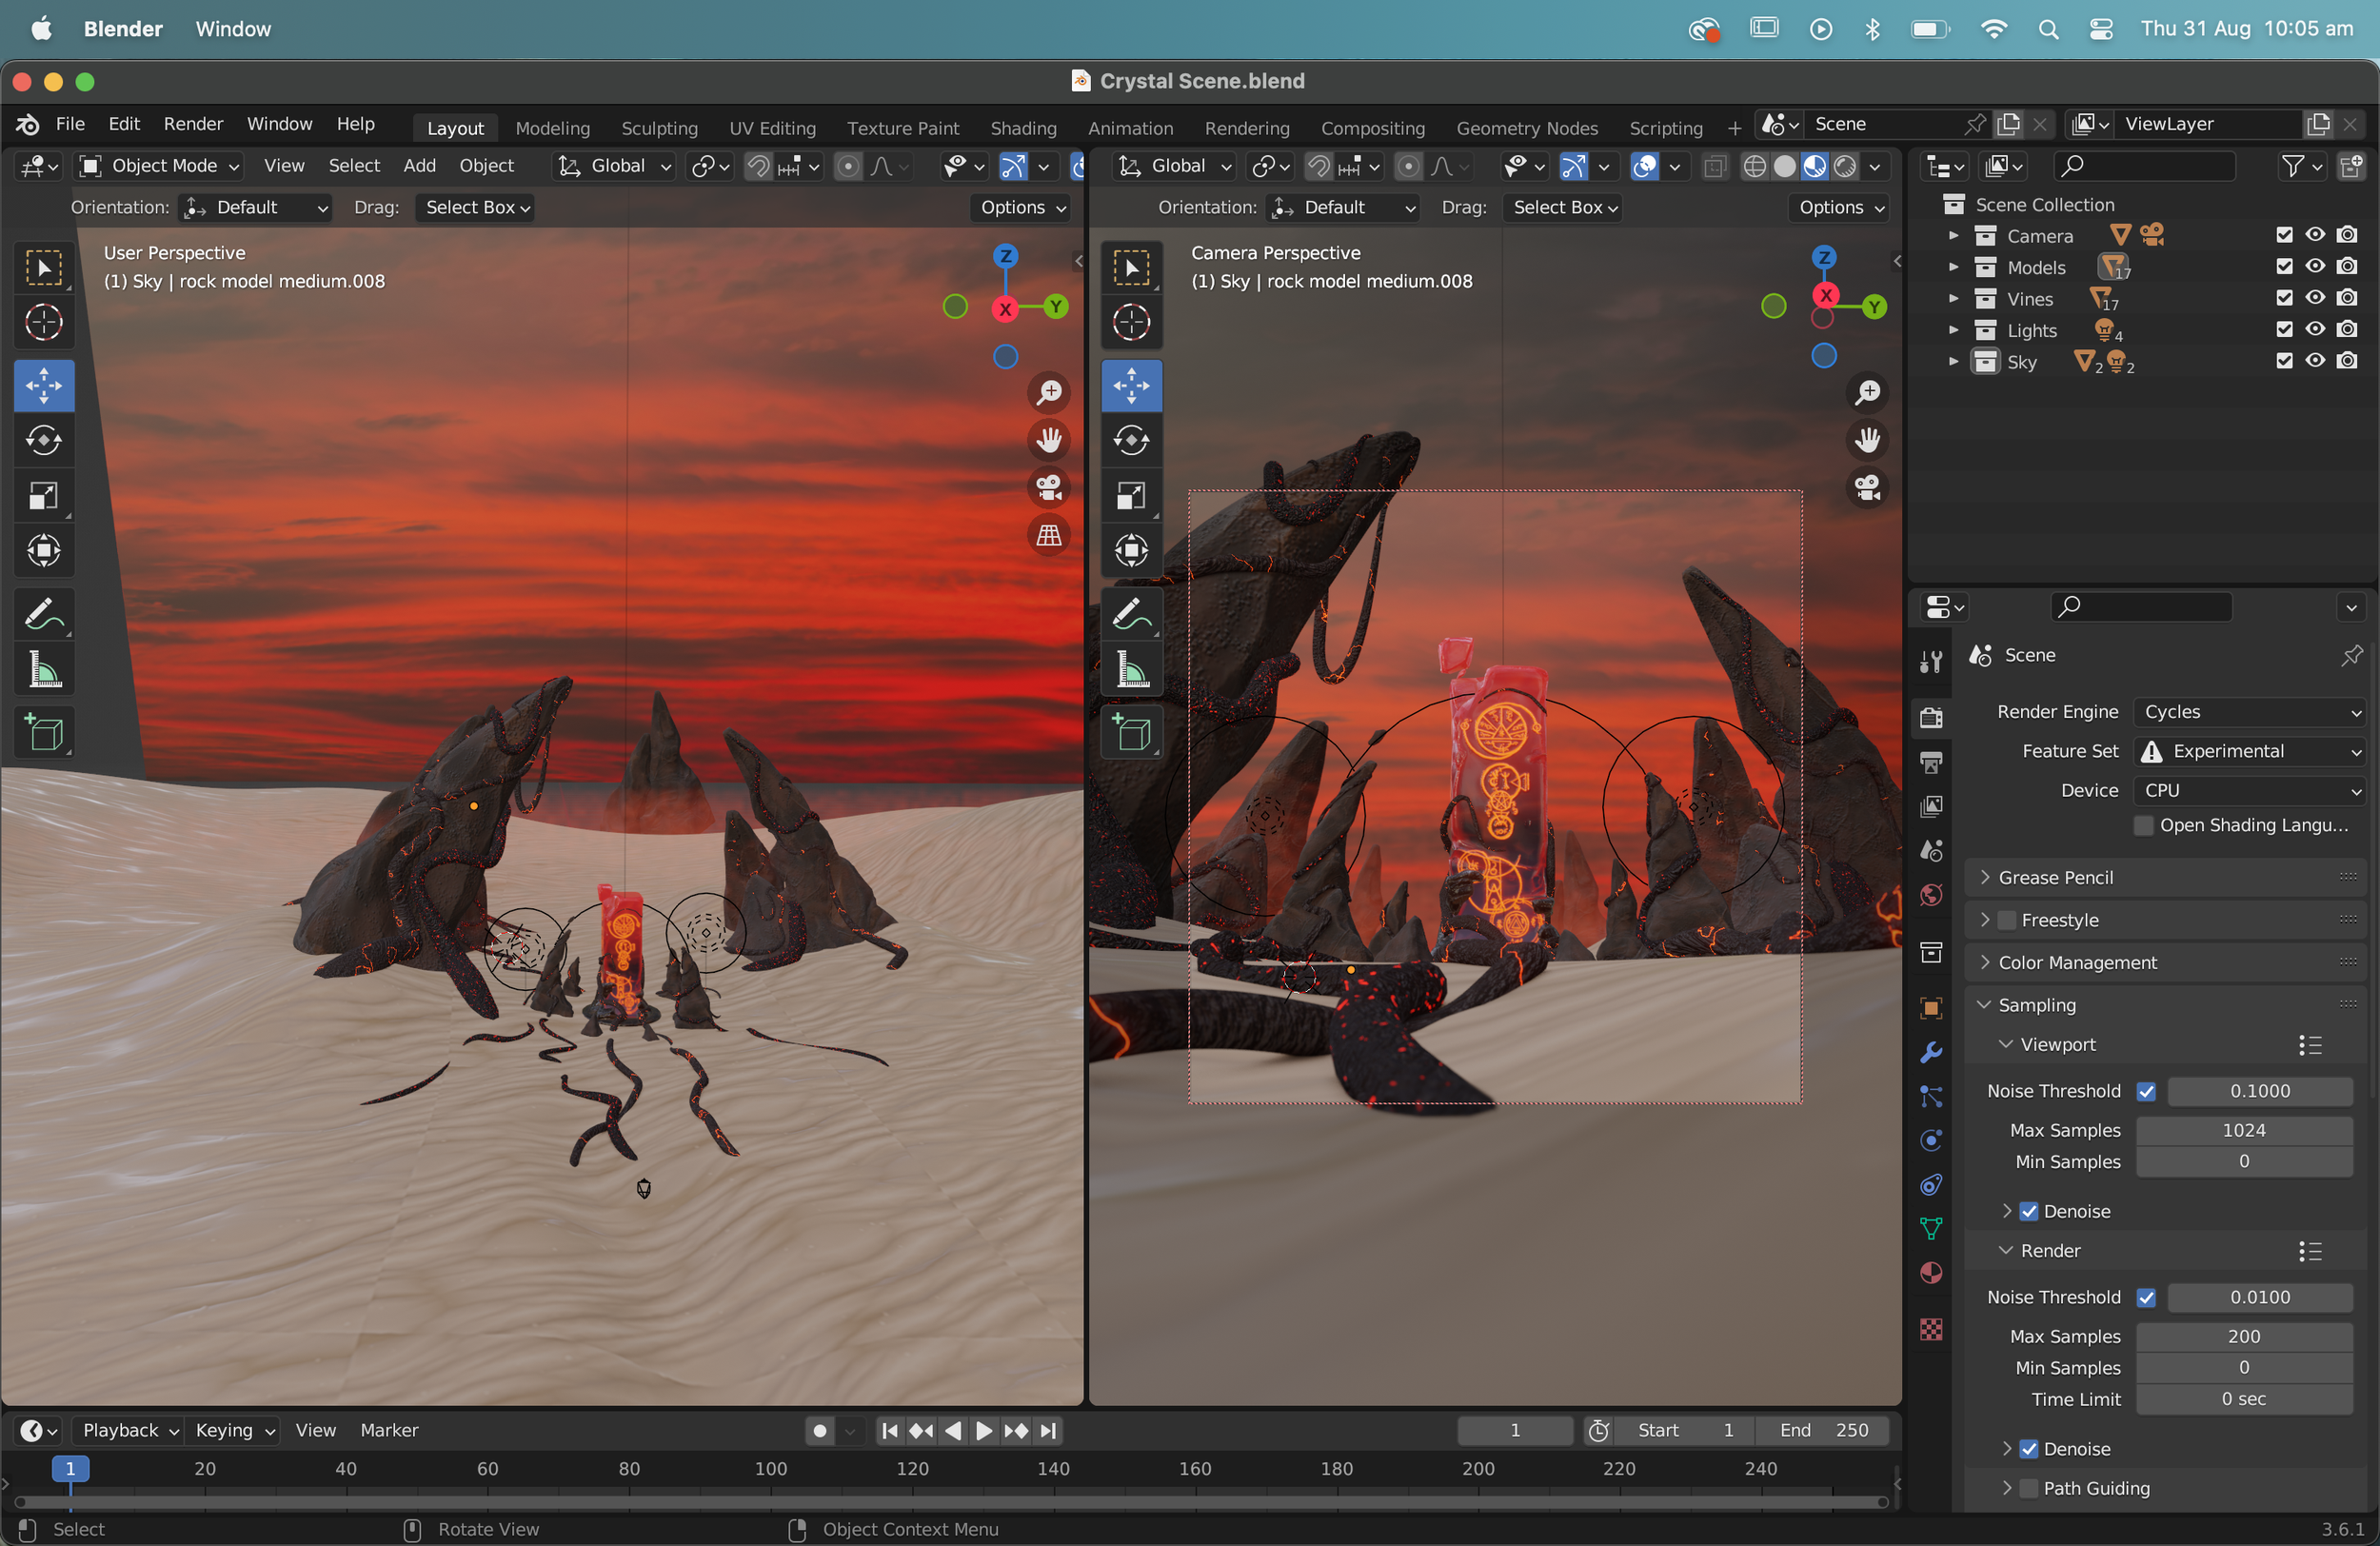
Task: Expand the Color Management panel
Action: 2077,962
